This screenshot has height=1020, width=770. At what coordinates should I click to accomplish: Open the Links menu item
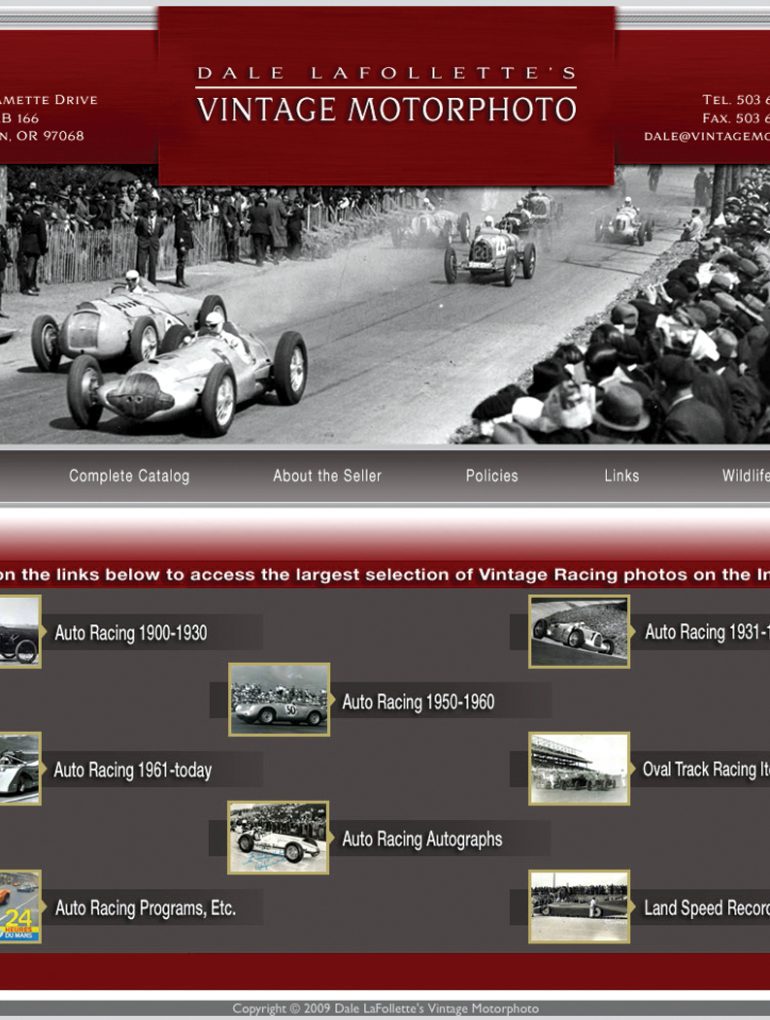click(x=621, y=476)
